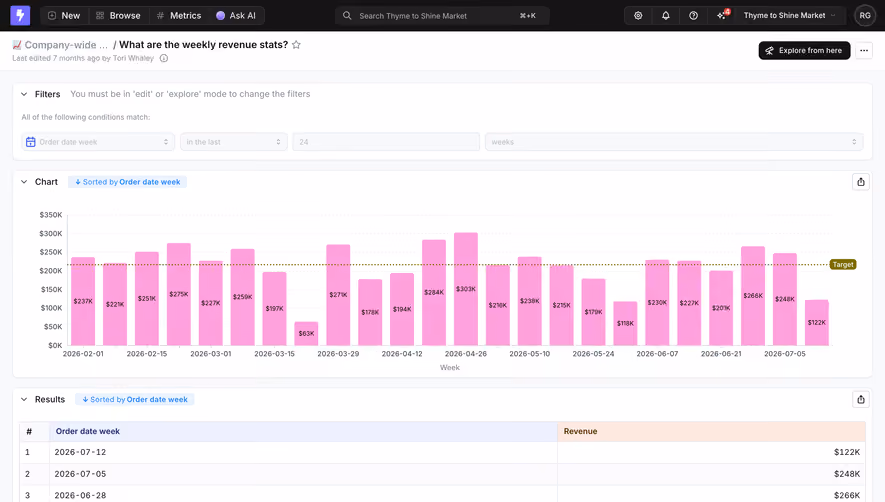Viewport: 885px width, 502px height.
Task: Collapse the Results section
Action: pos(24,399)
